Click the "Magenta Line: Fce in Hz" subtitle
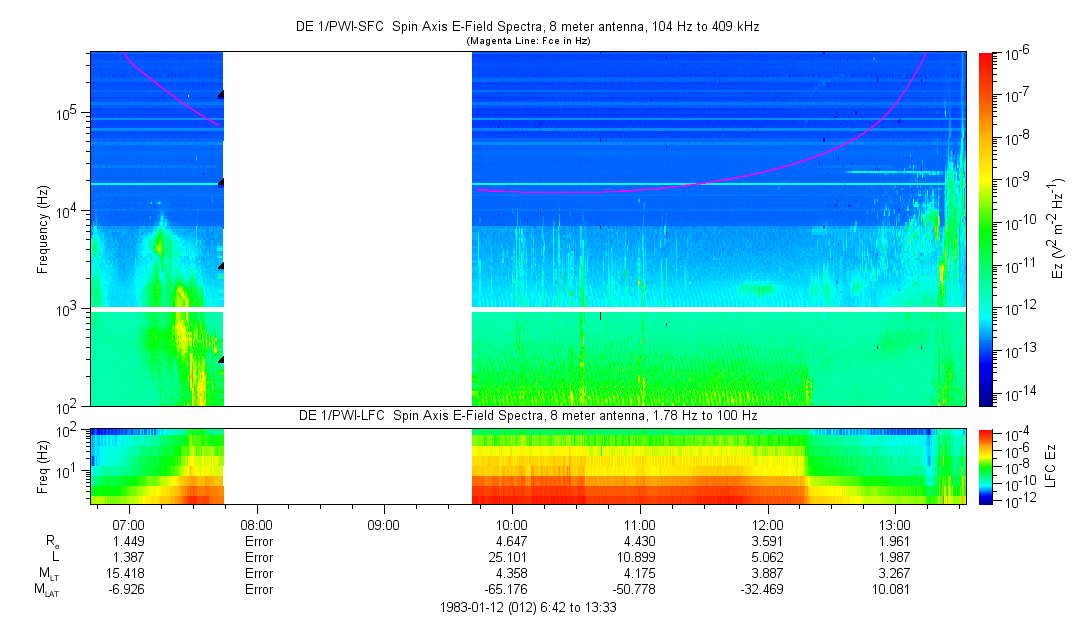Image resolution: width=1083 pixels, height=620 pixels. coord(527,41)
